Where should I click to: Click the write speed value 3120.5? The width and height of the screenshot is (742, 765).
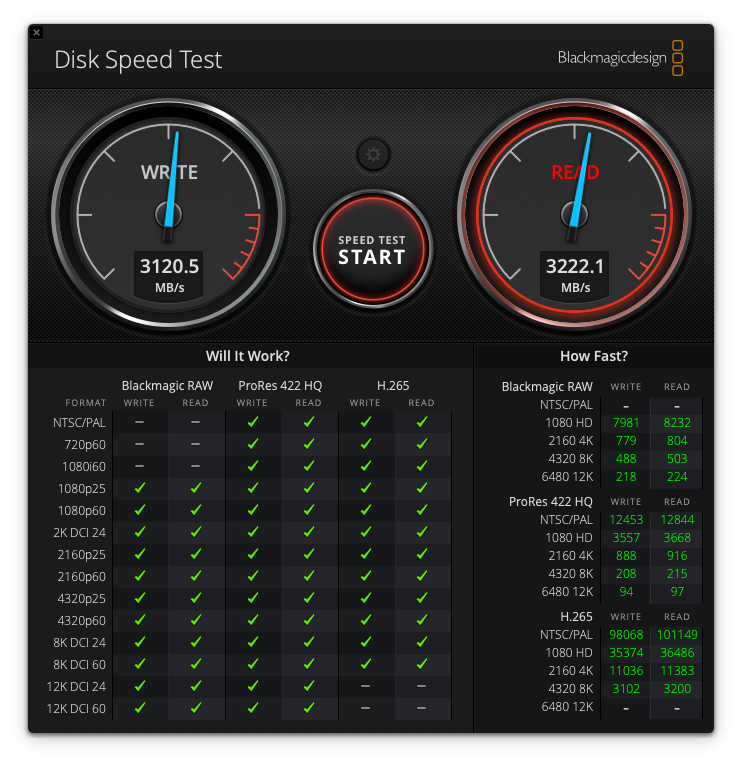(x=169, y=266)
